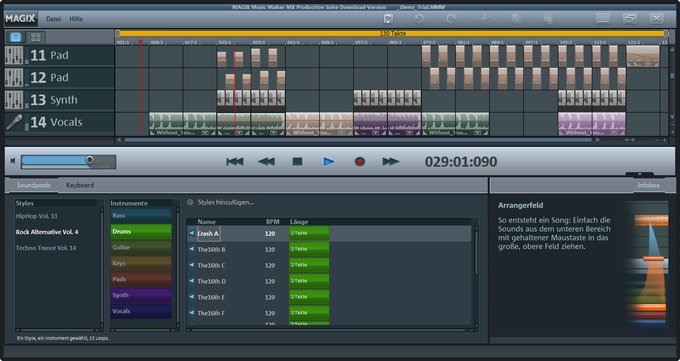Viewport: 680px width, 361px height.
Task: Click Styles hinzufügen... link
Action: 226,202
